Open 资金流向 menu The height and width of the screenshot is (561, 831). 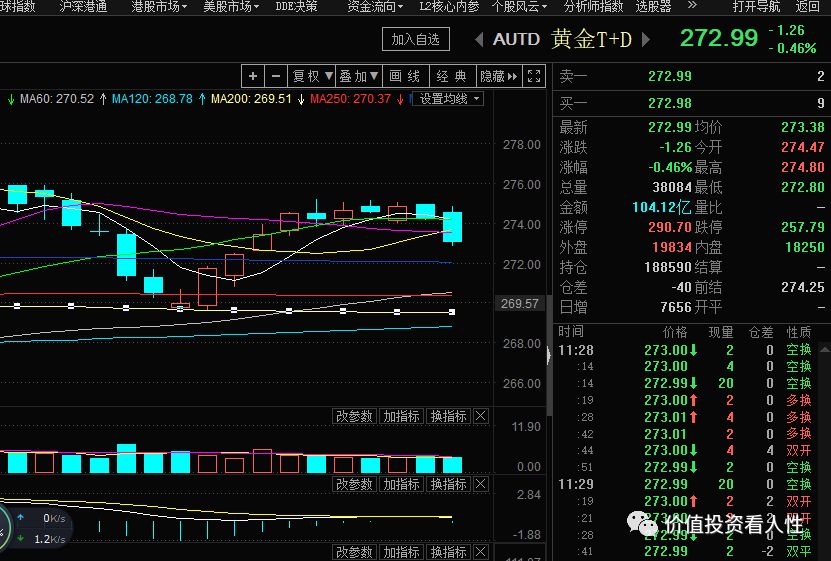(375, 6)
